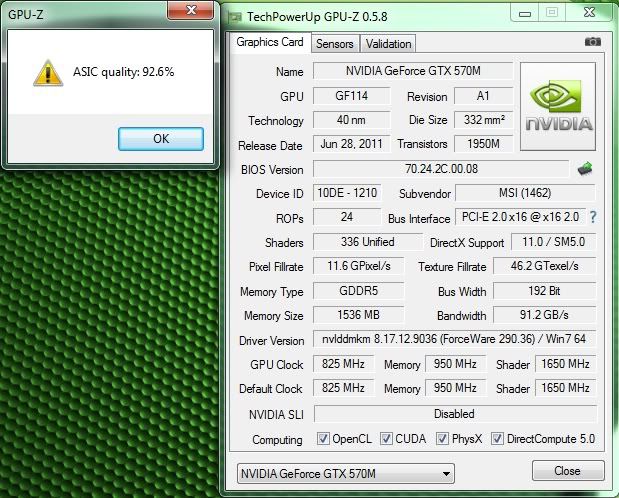Click the ASIC quality: 92.6% text

tap(124, 72)
